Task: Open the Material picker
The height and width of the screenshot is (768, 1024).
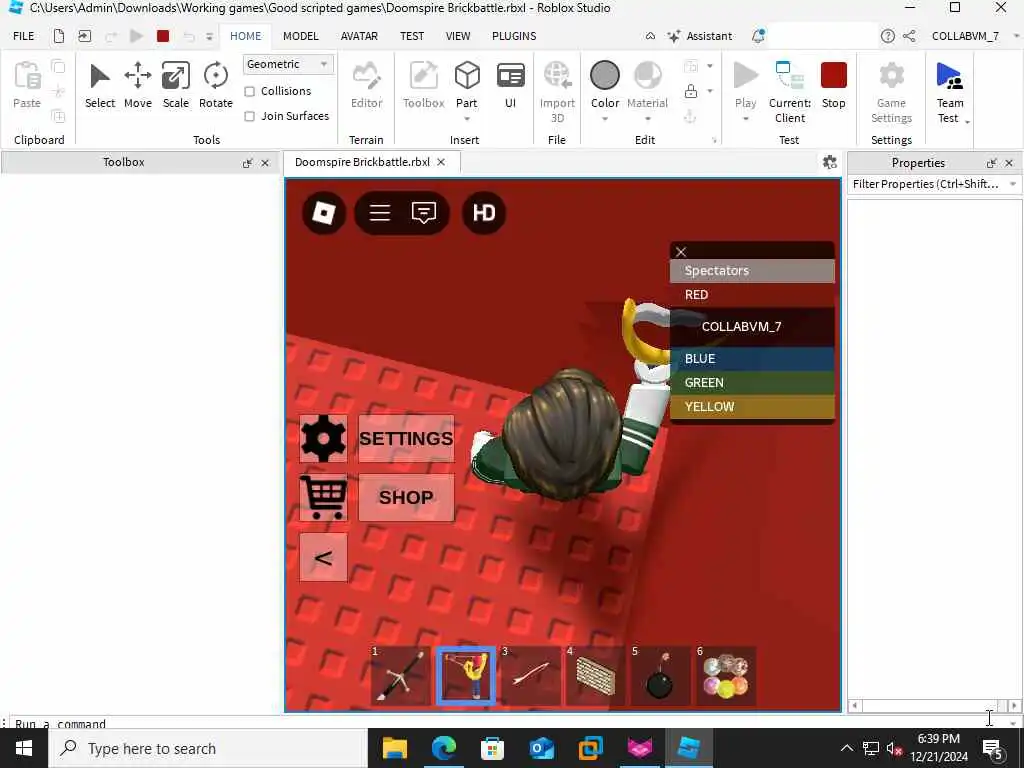Action: 647,85
